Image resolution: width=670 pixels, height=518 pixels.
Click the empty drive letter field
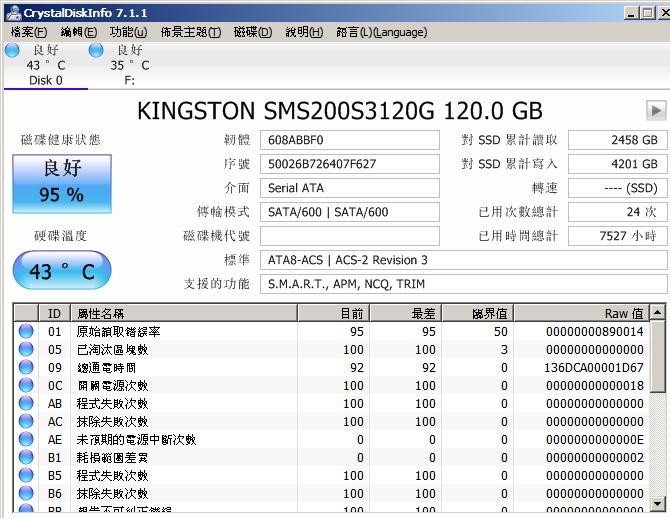click(350, 236)
